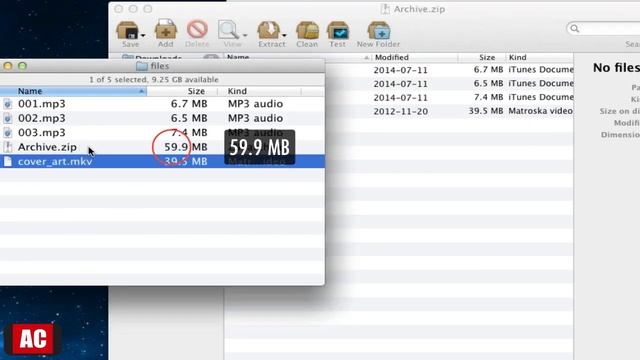Viewport: 640px width, 360px height.
Task: Open the View dropdown arrow
Action: coord(245,36)
